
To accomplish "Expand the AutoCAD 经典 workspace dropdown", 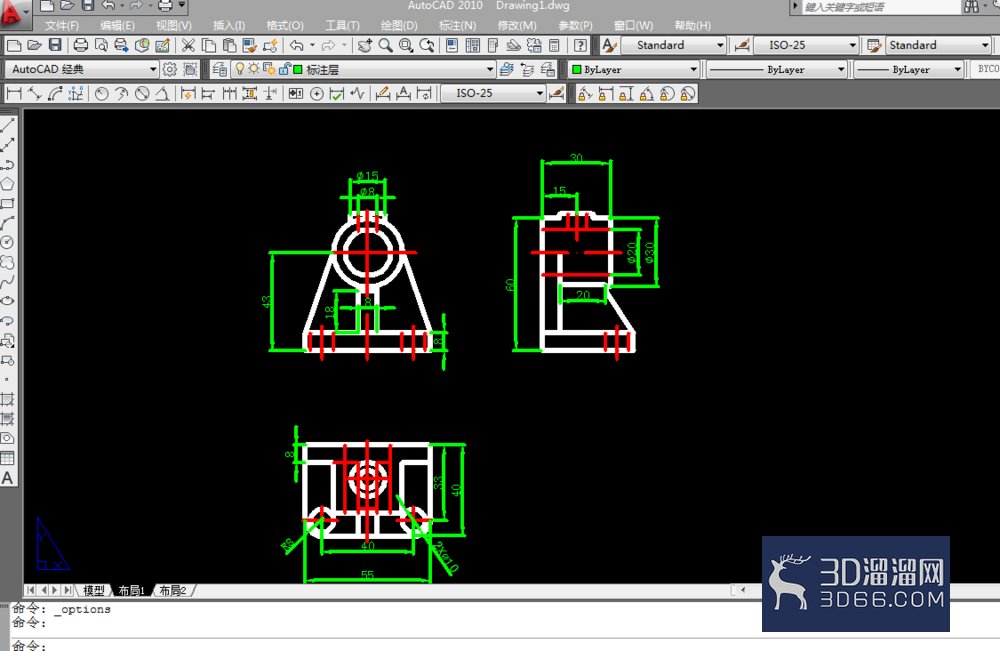I will (x=153, y=69).
